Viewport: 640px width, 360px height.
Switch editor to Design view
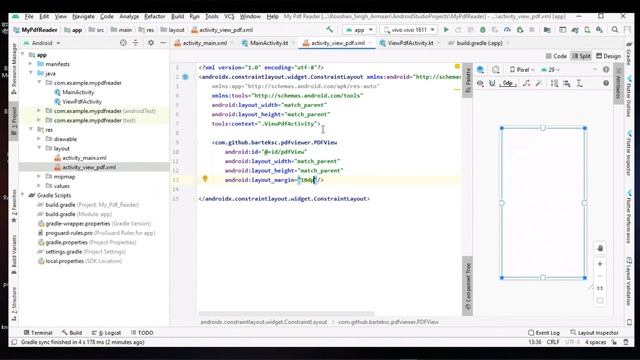tap(608, 56)
